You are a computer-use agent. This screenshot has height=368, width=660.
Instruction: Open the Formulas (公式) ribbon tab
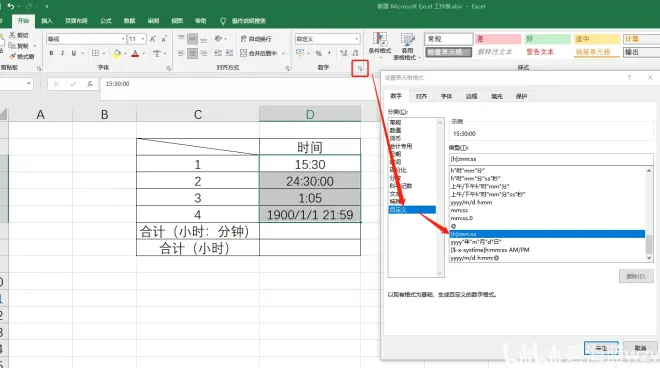(106, 21)
